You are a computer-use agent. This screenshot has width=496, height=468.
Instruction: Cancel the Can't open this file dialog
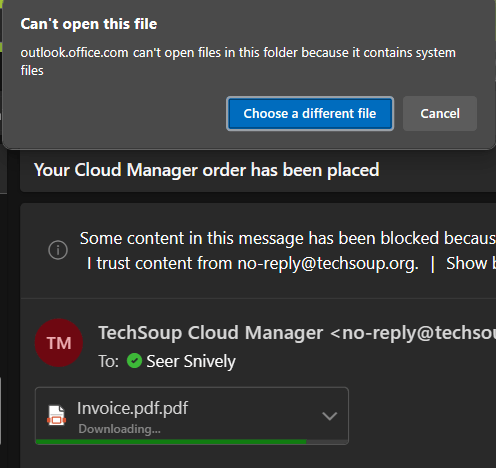point(440,114)
